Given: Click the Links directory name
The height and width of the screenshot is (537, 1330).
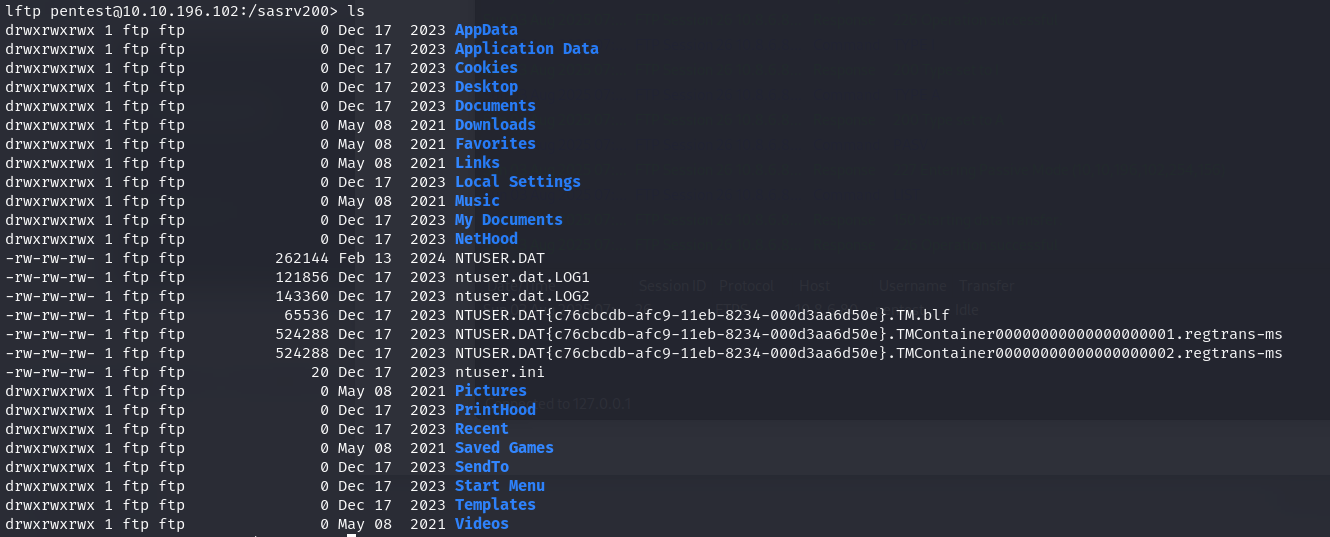Looking at the screenshot, I should (x=477, y=163).
